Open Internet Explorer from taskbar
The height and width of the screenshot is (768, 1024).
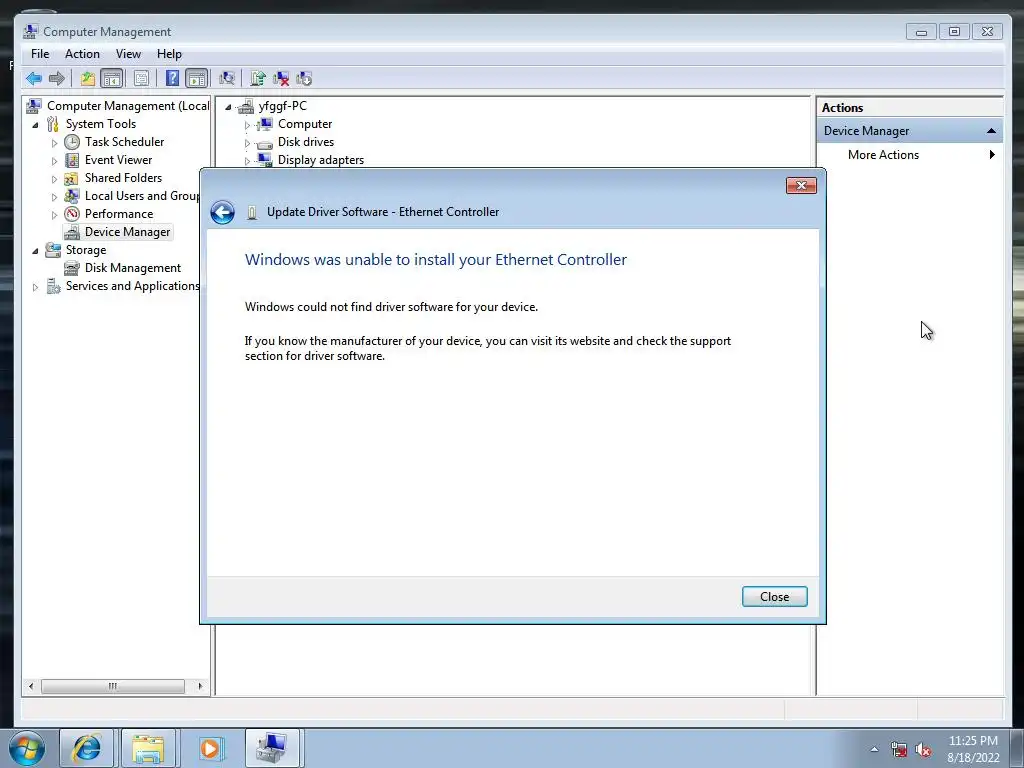(86, 748)
